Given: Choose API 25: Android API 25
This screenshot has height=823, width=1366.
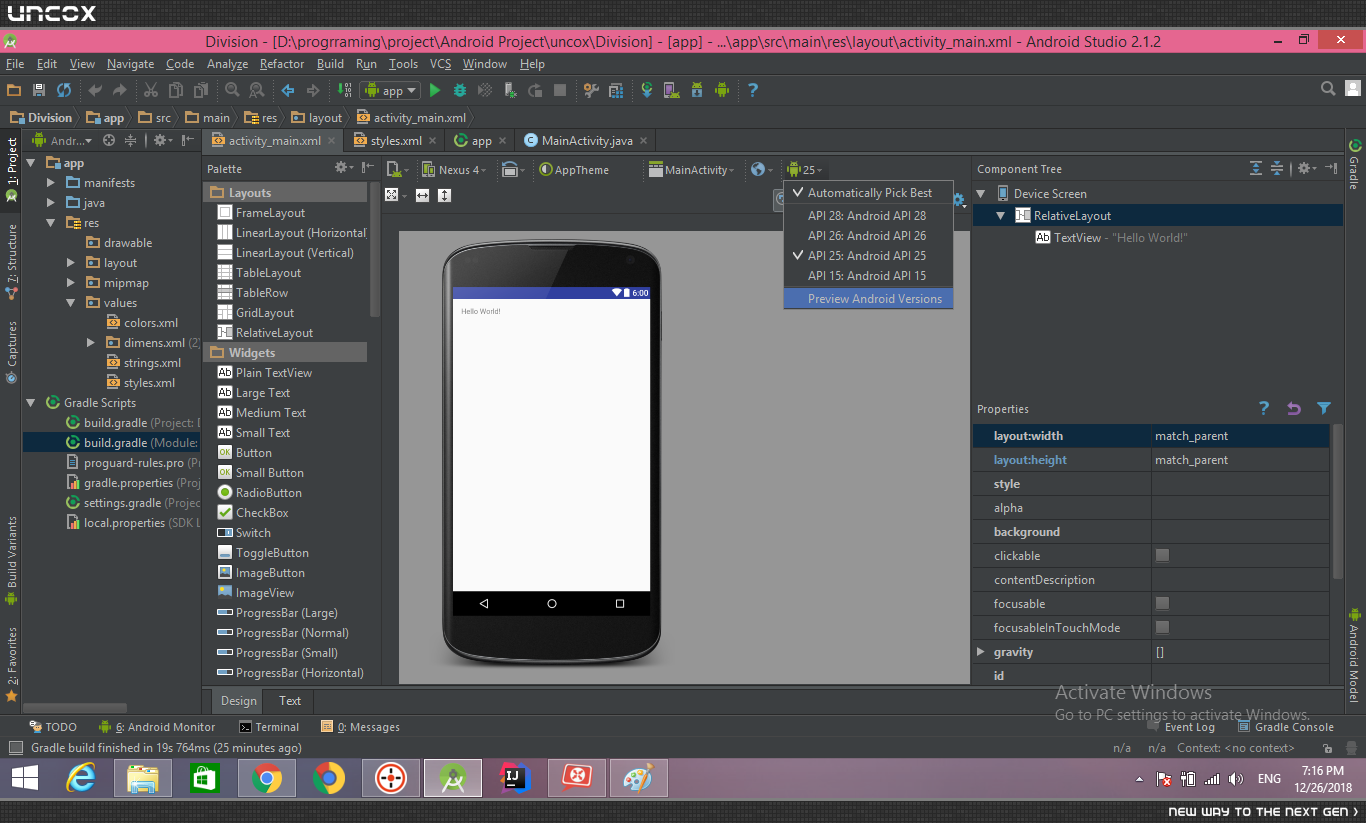Looking at the screenshot, I should click(868, 255).
